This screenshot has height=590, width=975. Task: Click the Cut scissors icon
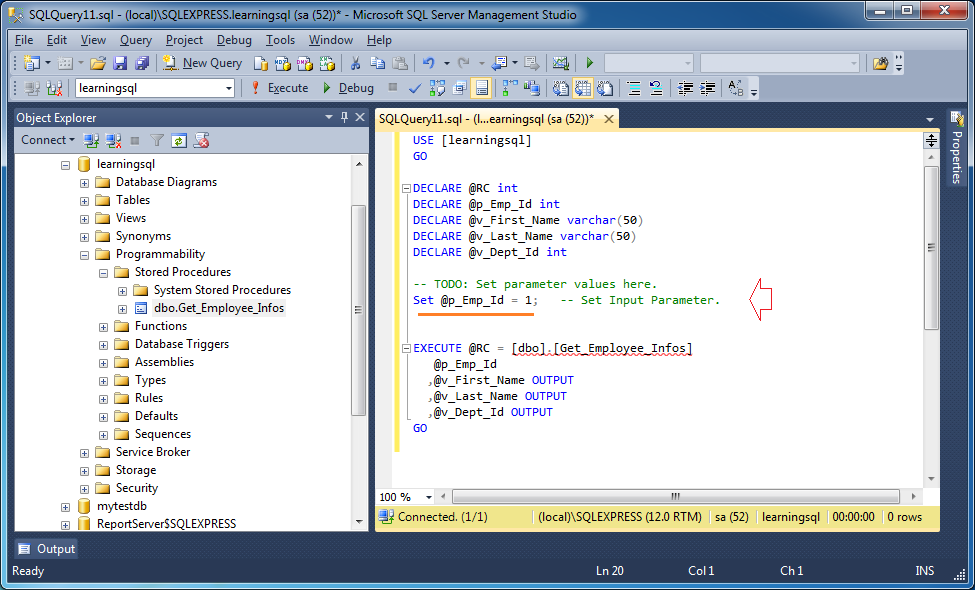356,63
